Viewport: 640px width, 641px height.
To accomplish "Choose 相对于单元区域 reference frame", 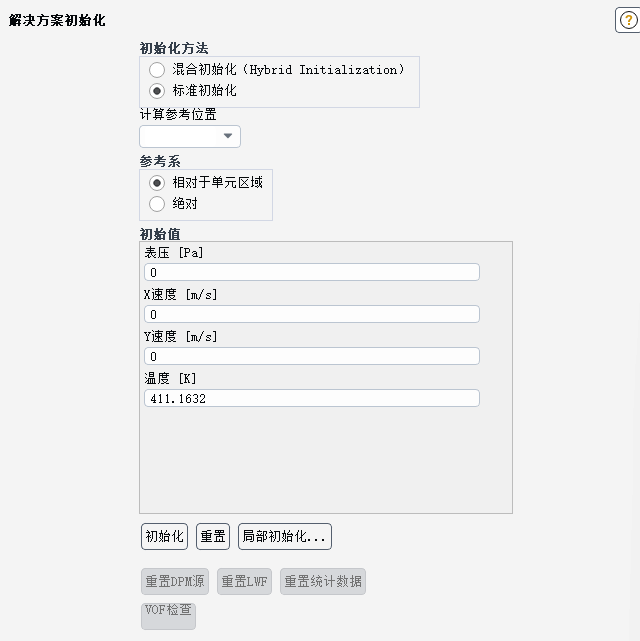I will coord(156,183).
